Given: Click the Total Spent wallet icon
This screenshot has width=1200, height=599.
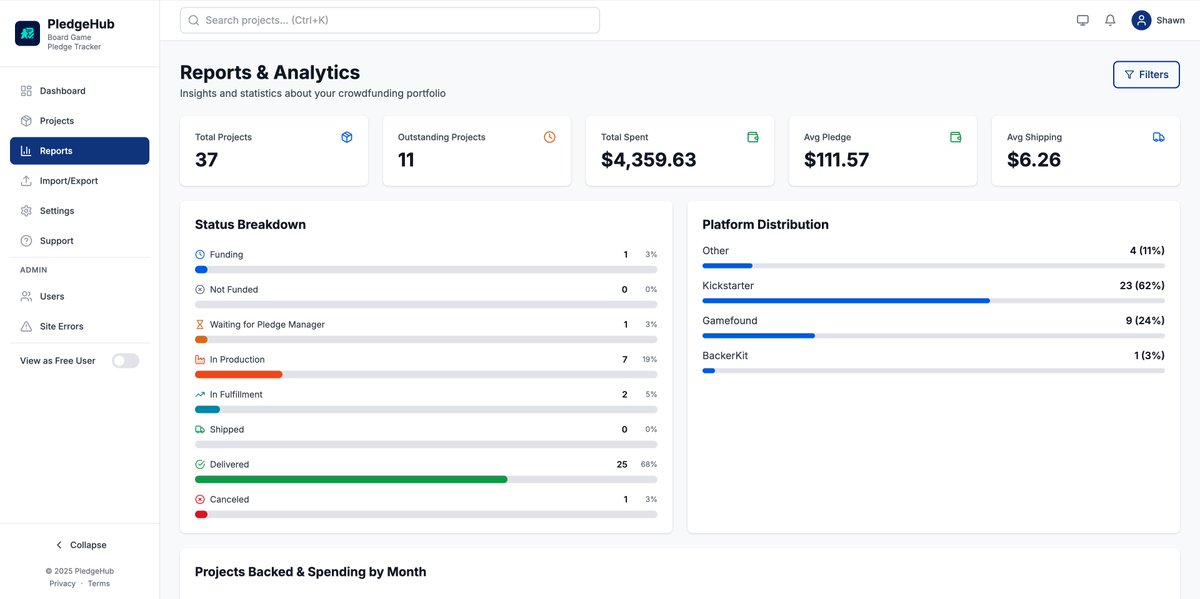Looking at the screenshot, I should (753, 137).
